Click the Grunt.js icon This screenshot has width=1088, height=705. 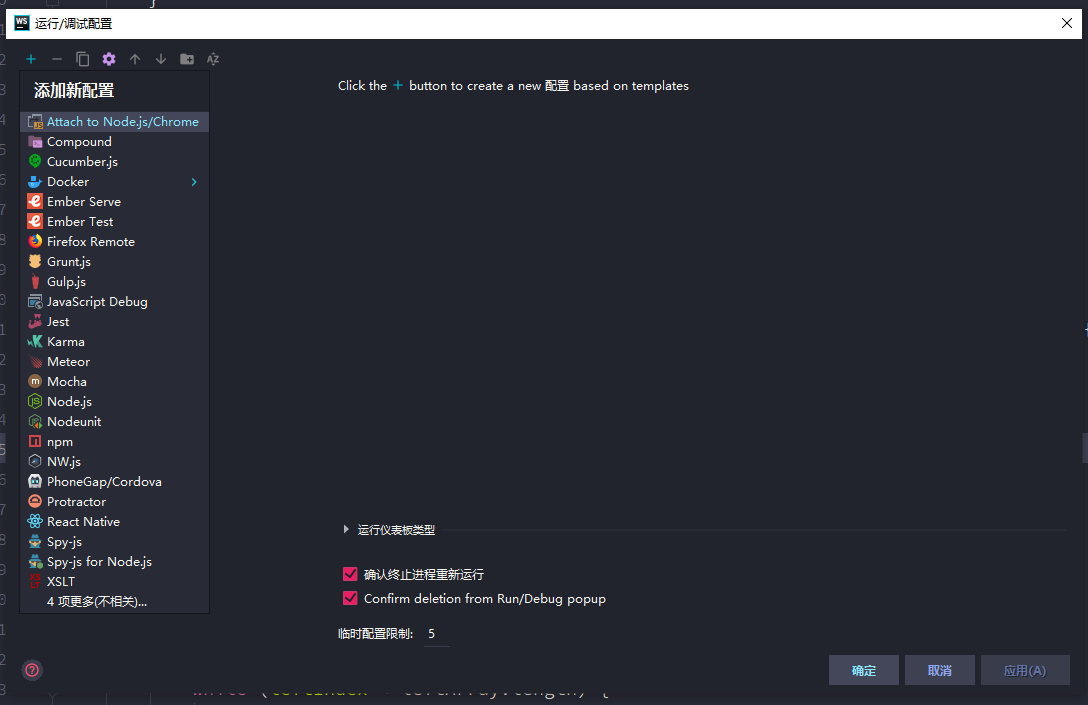[35, 261]
